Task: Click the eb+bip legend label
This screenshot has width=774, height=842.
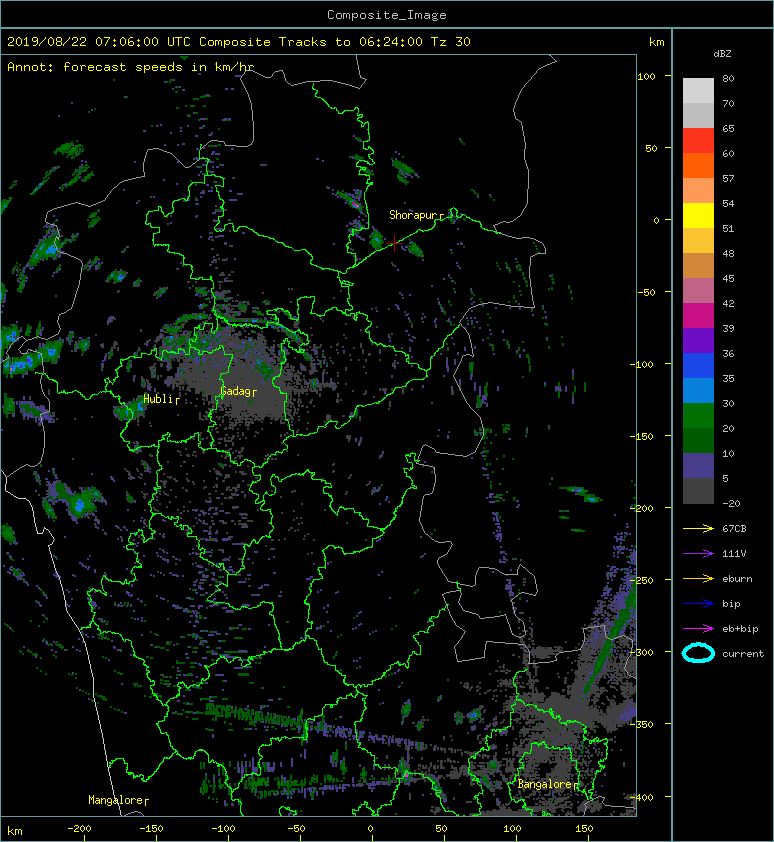Action: tap(740, 628)
